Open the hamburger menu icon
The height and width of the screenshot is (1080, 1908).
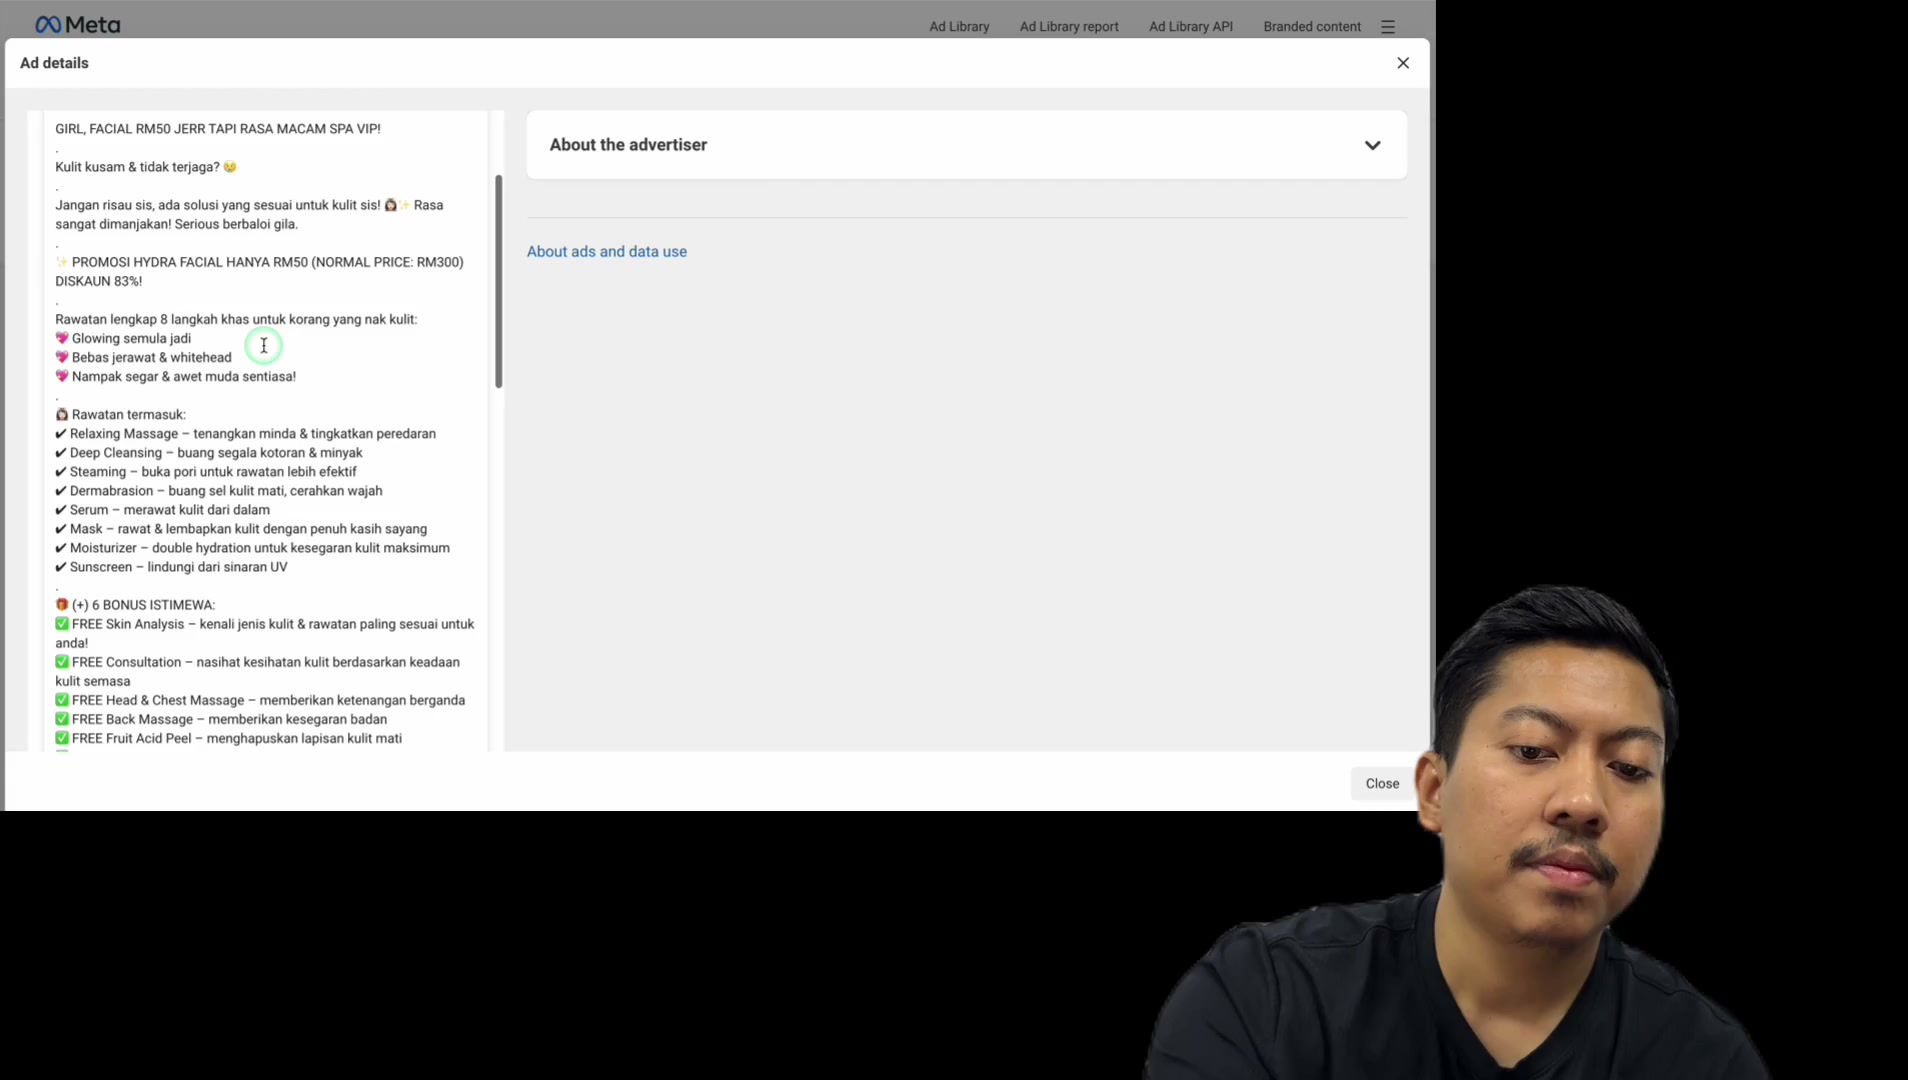[1388, 27]
